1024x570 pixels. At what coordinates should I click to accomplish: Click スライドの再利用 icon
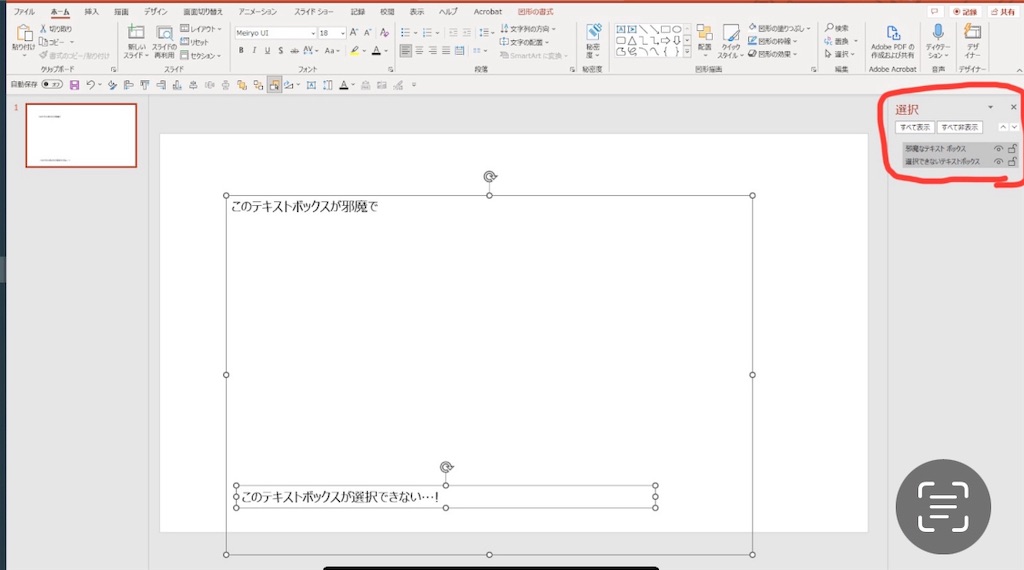pyautogui.click(x=165, y=33)
